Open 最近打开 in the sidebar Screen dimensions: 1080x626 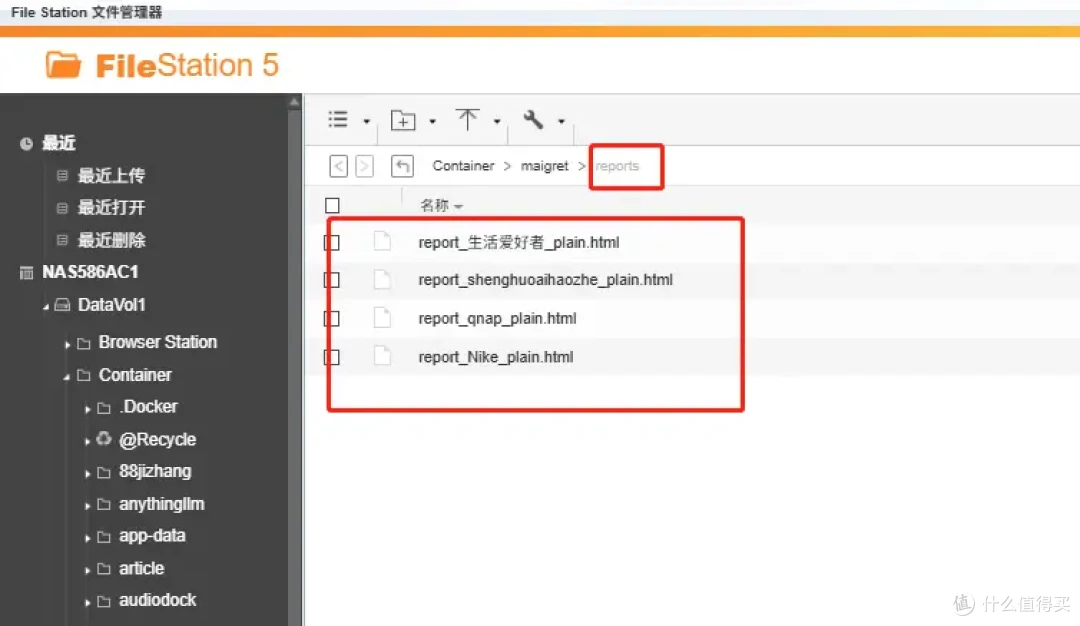pos(111,207)
